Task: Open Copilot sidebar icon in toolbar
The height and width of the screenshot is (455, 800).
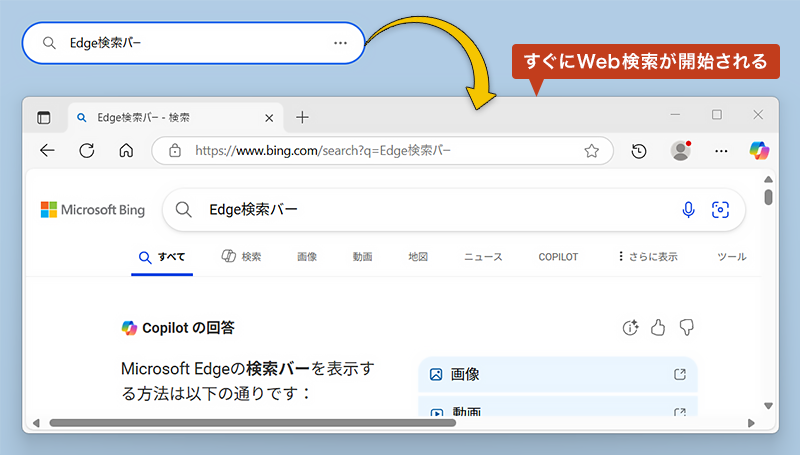Action: tap(759, 150)
